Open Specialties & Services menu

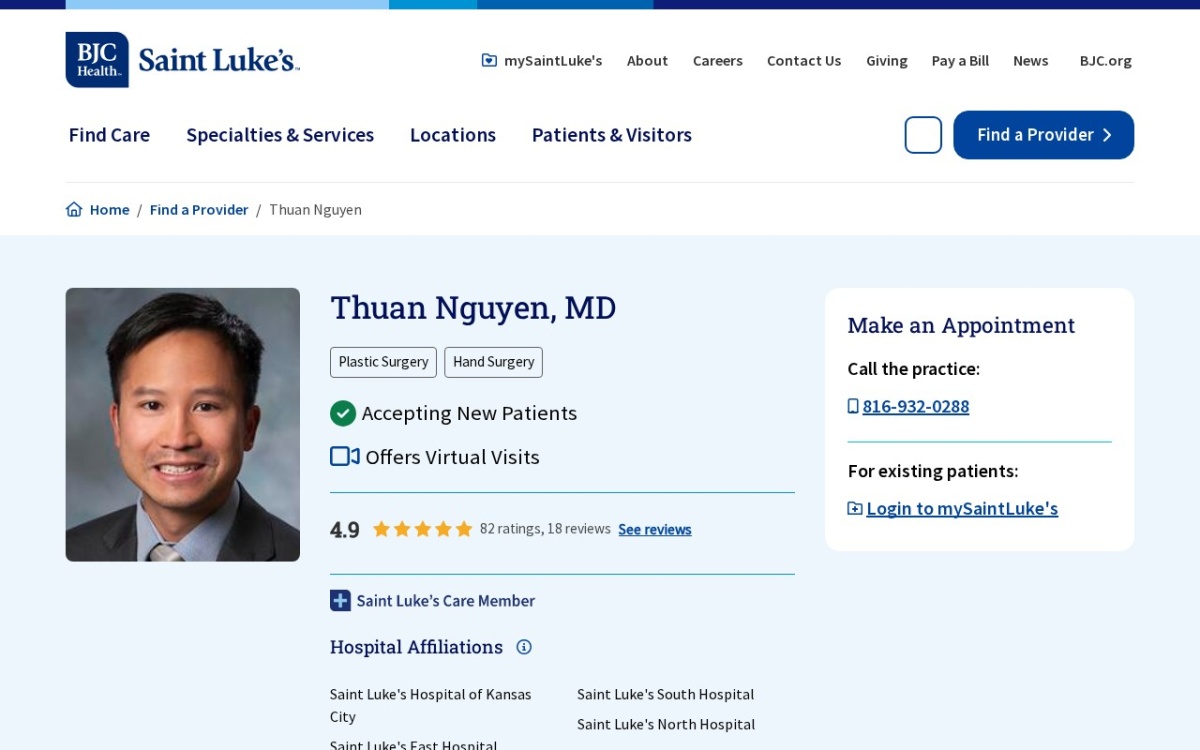(x=280, y=135)
